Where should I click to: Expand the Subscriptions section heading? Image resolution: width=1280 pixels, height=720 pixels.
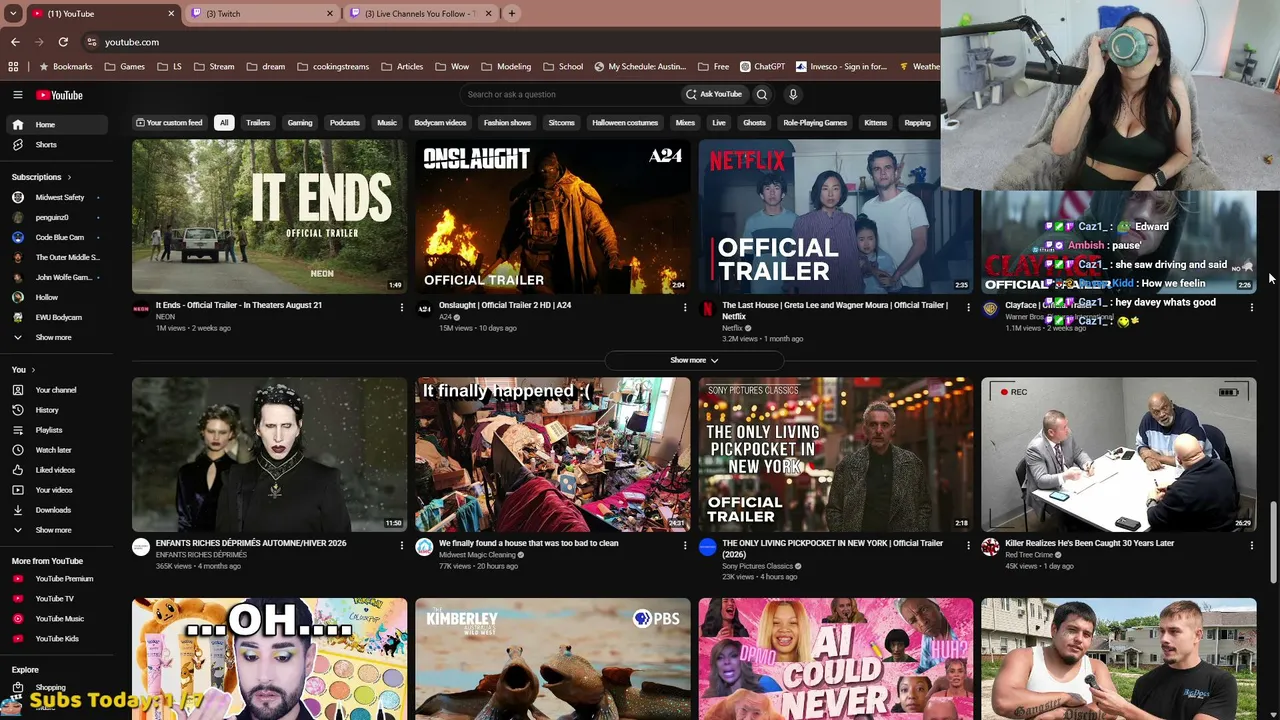(x=41, y=177)
